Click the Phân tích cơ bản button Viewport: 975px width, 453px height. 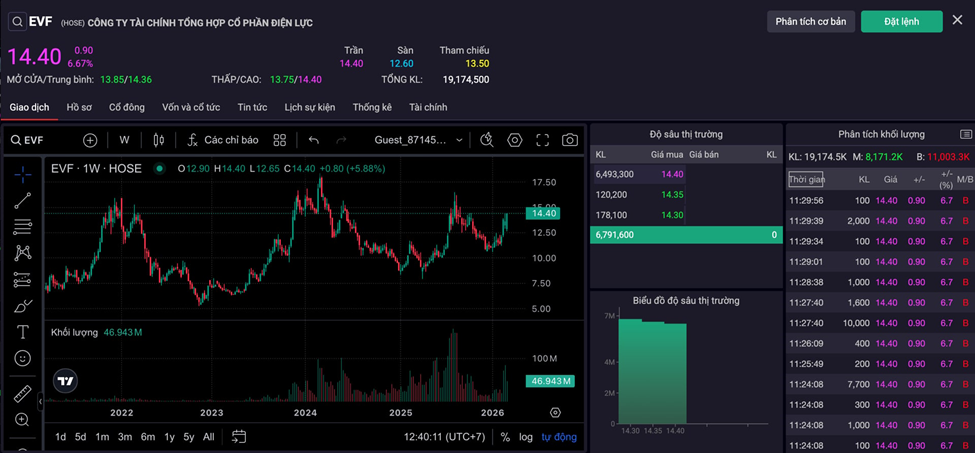(x=810, y=21)
